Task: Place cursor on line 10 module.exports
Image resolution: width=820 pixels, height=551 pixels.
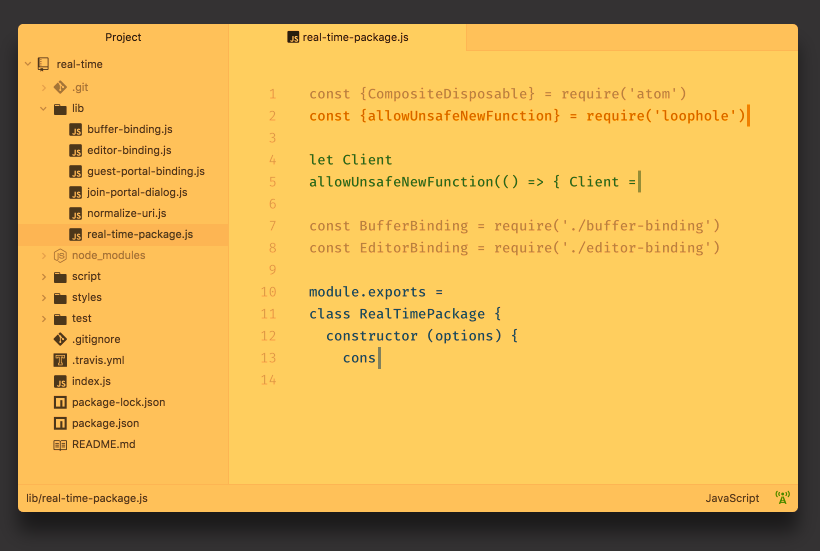Action: click(375, 292)
